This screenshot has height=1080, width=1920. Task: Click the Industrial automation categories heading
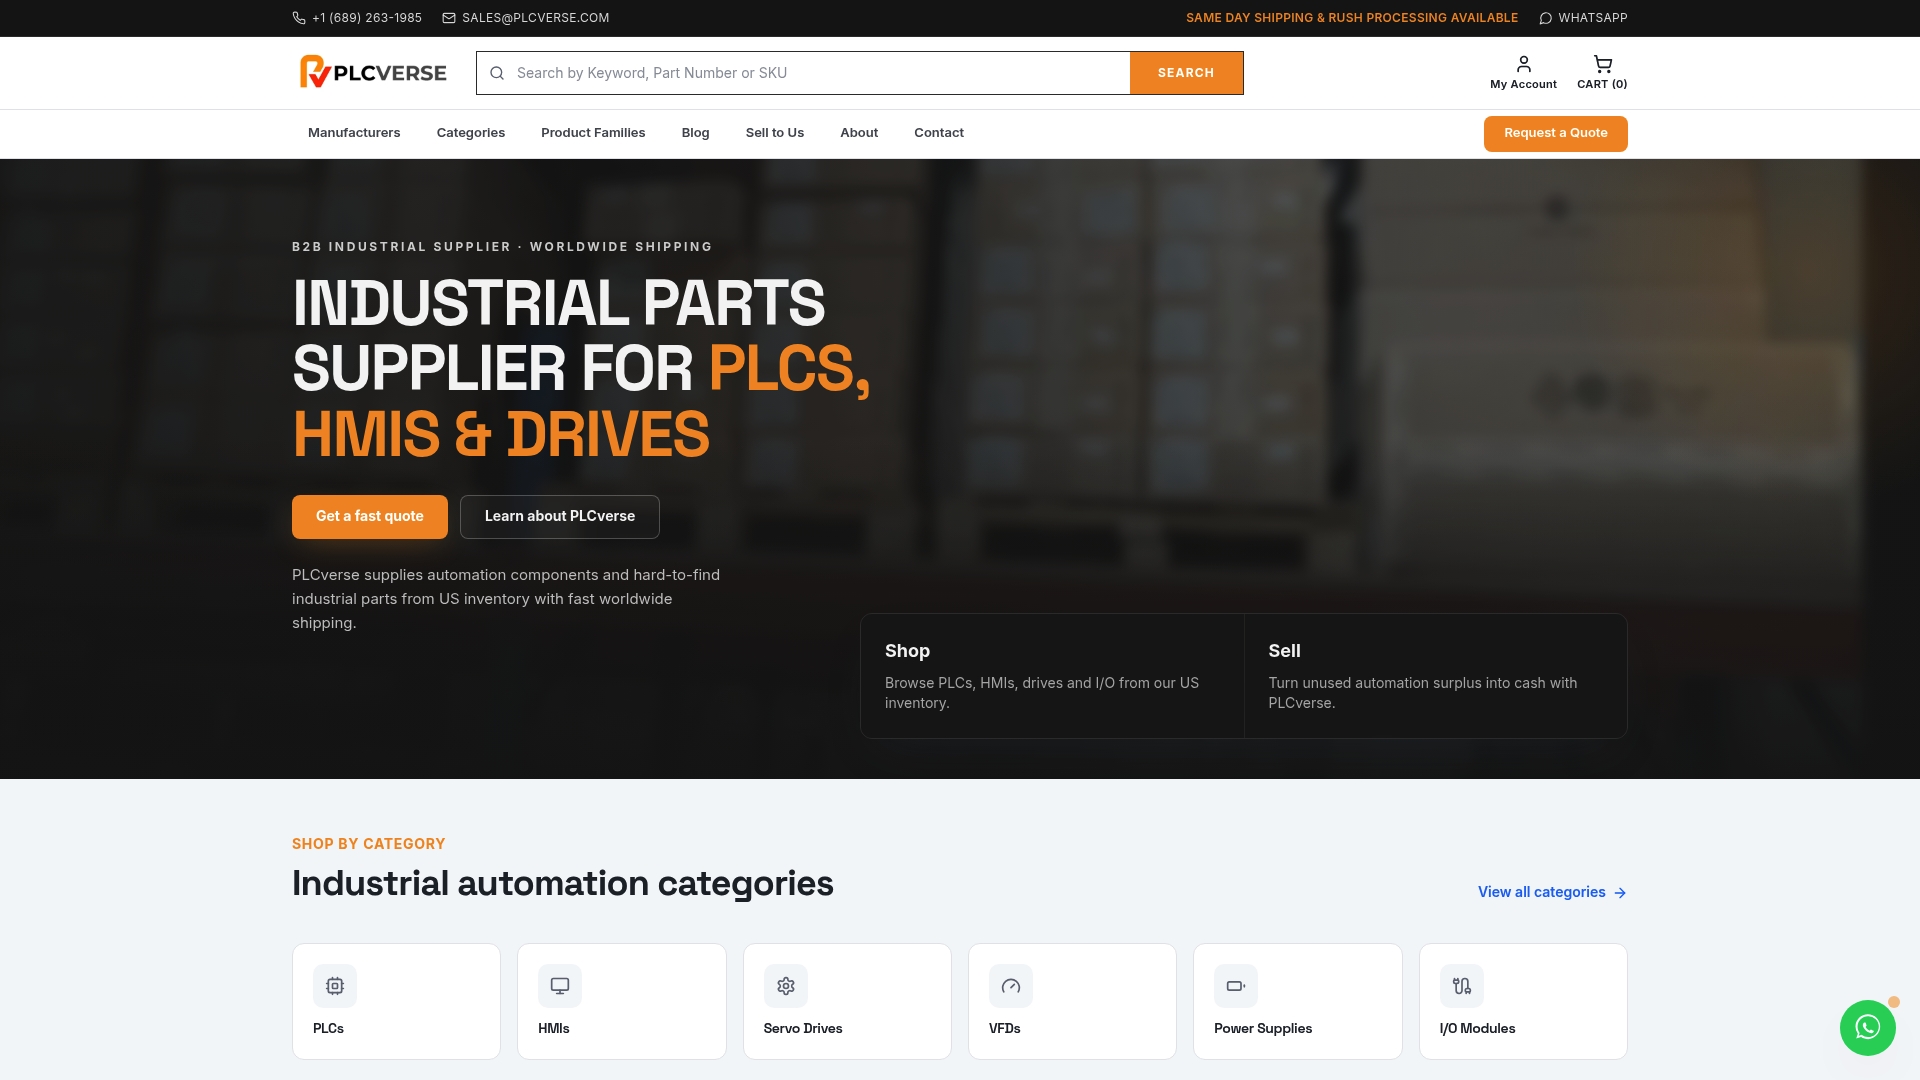(563, 884)
